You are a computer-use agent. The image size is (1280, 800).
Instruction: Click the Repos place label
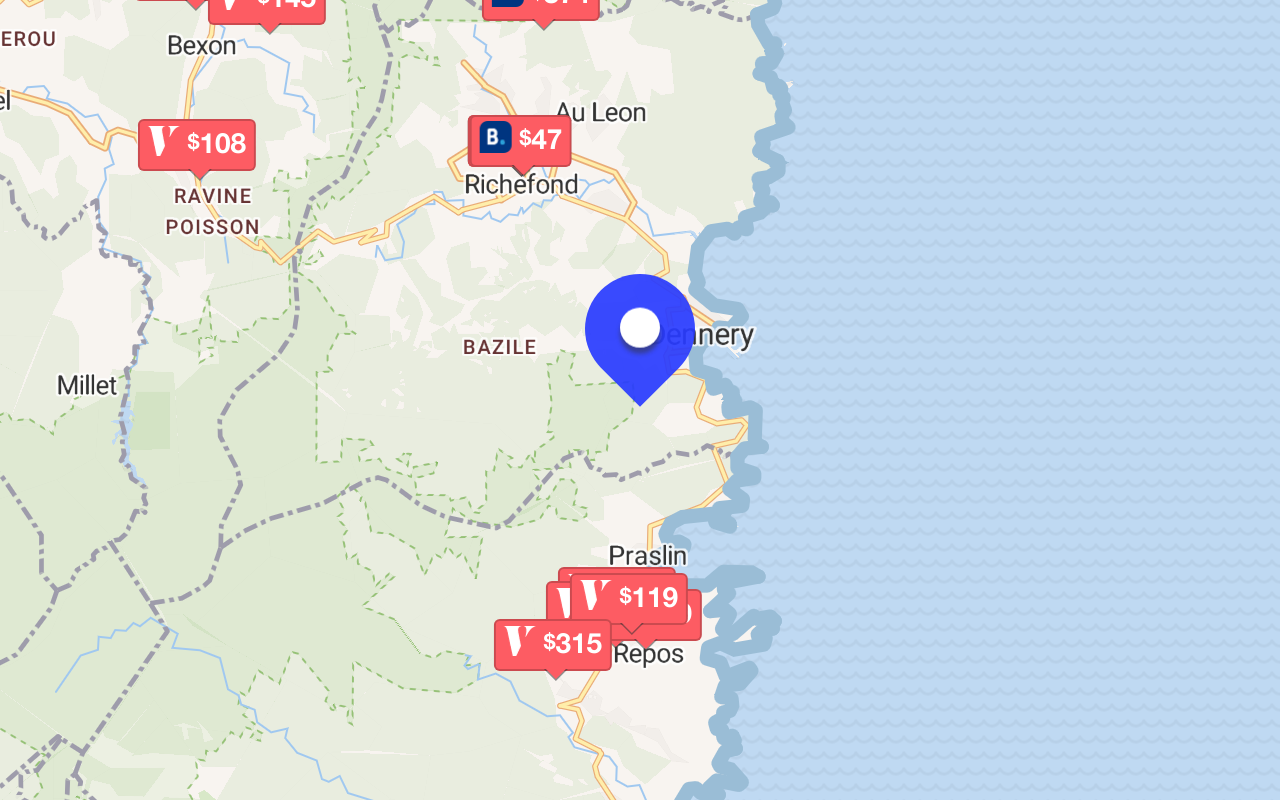[x=650, y=654]
